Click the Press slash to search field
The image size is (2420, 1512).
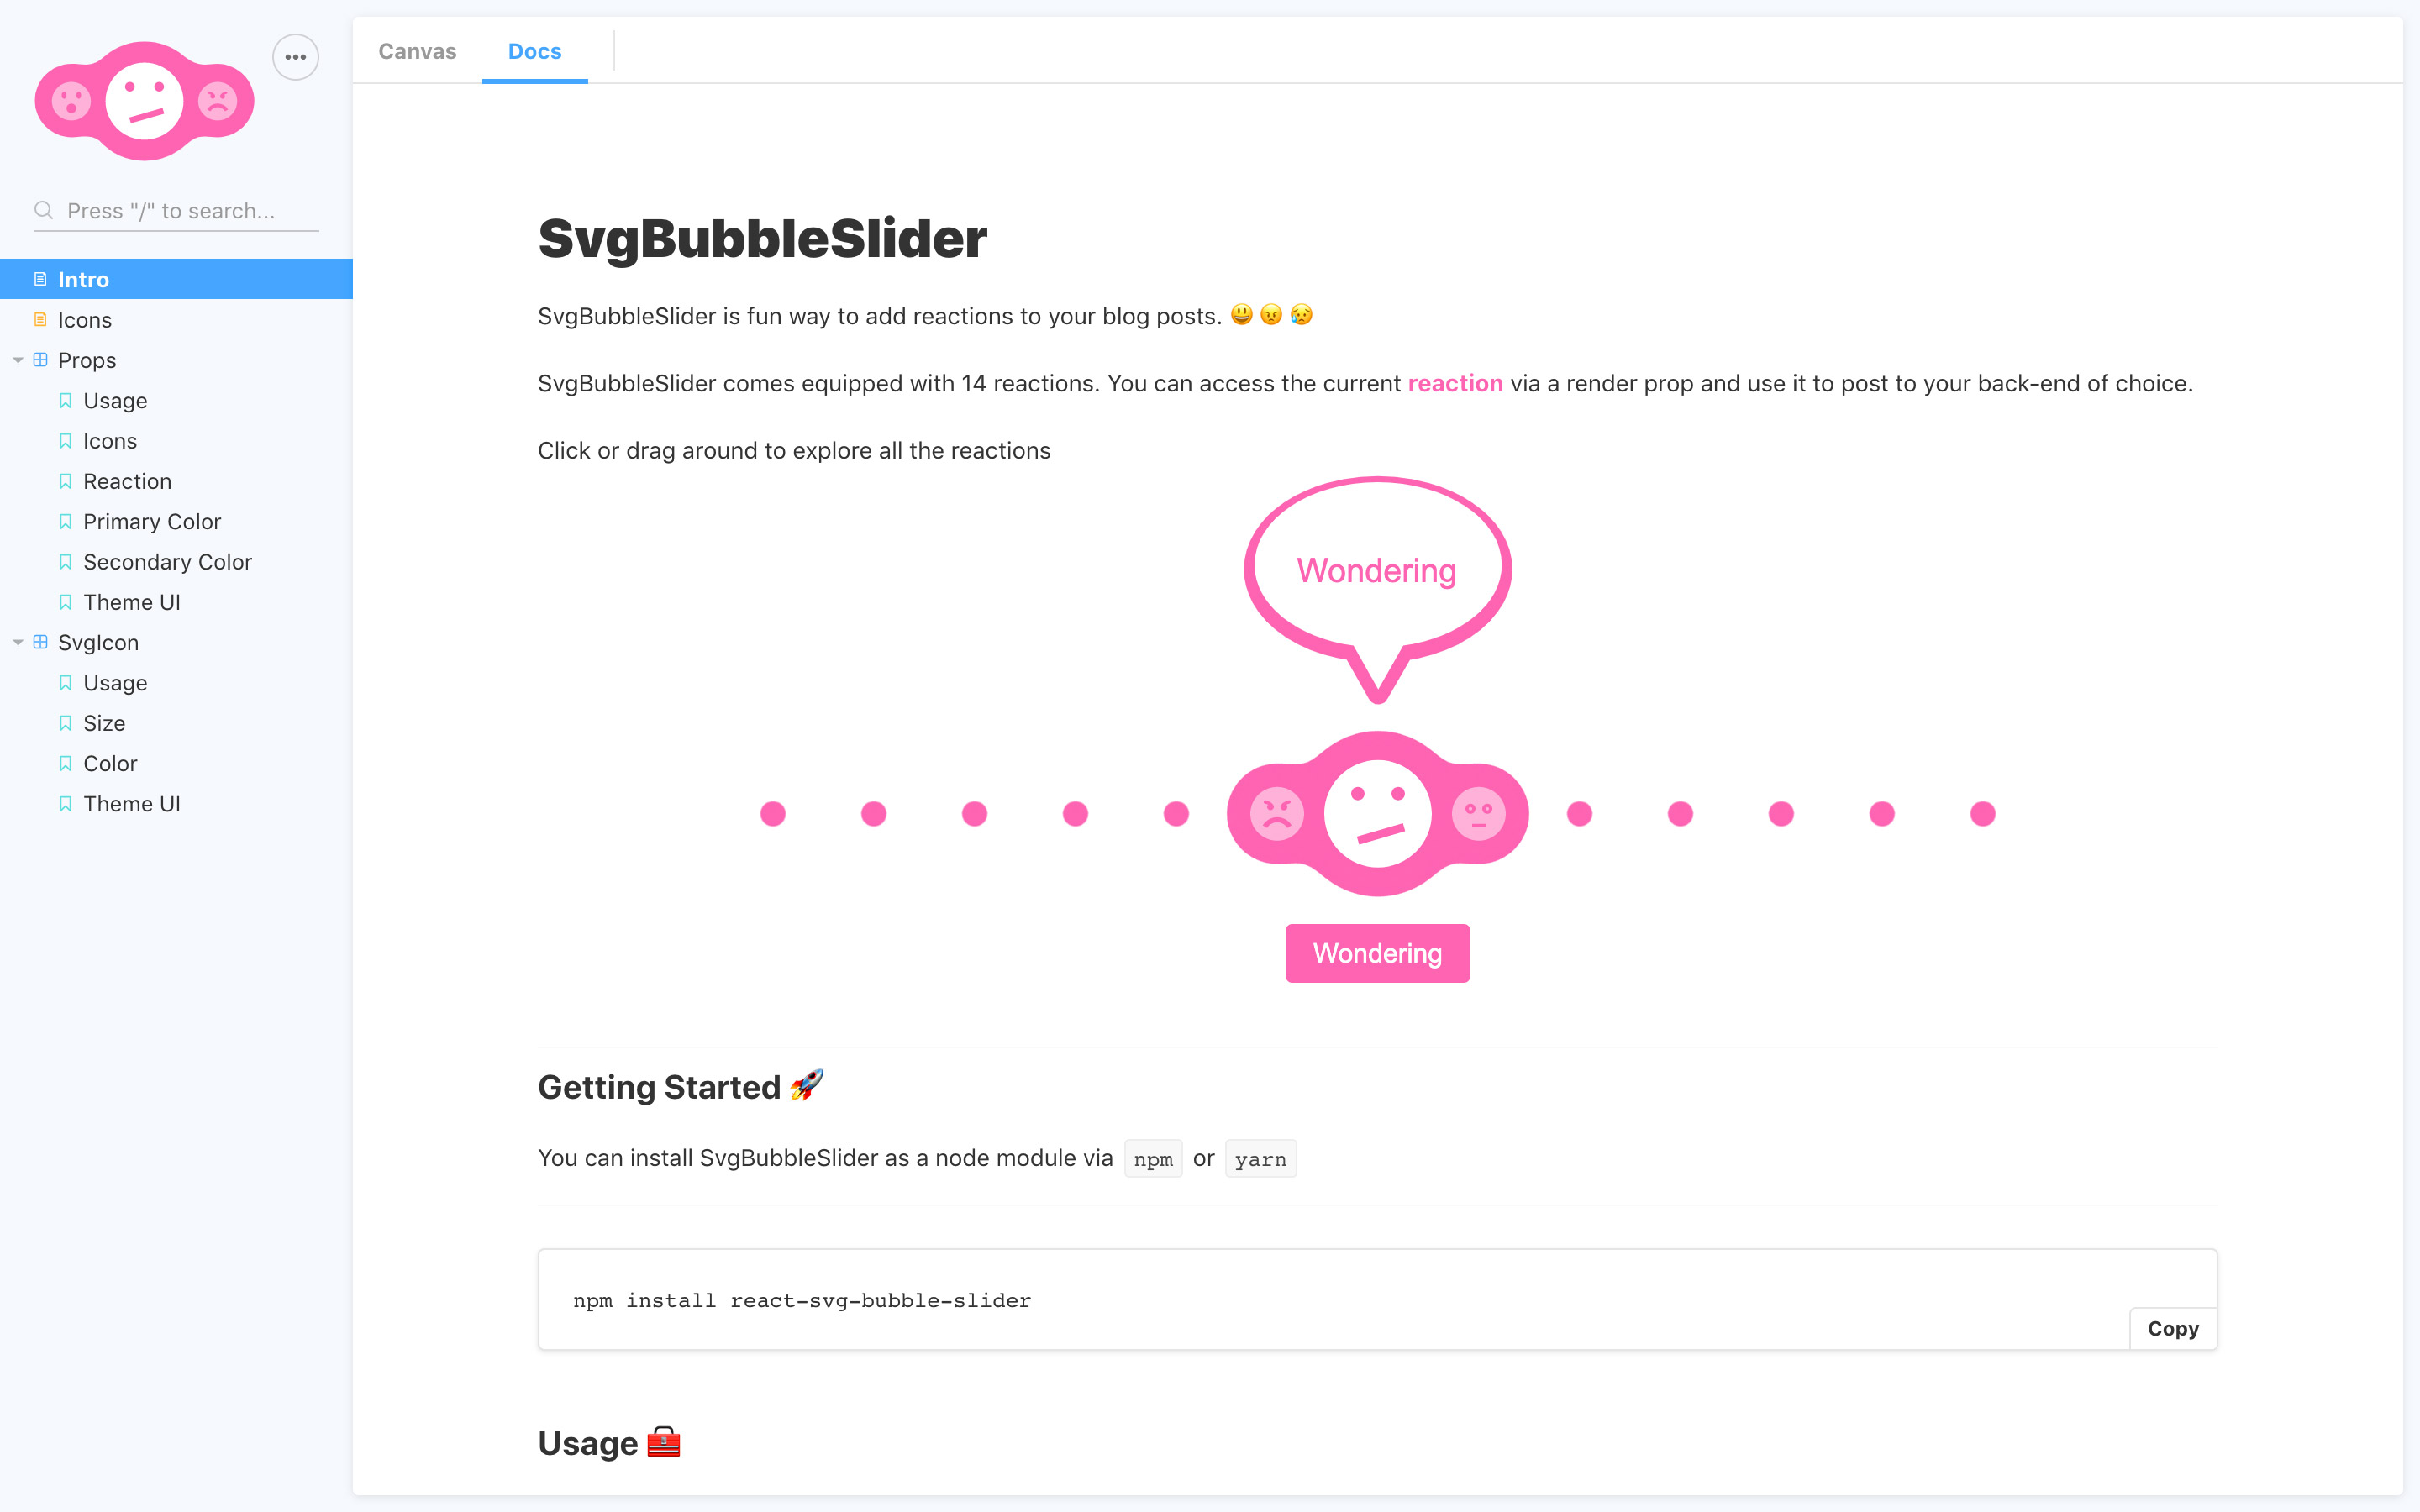tap(174, 209)
